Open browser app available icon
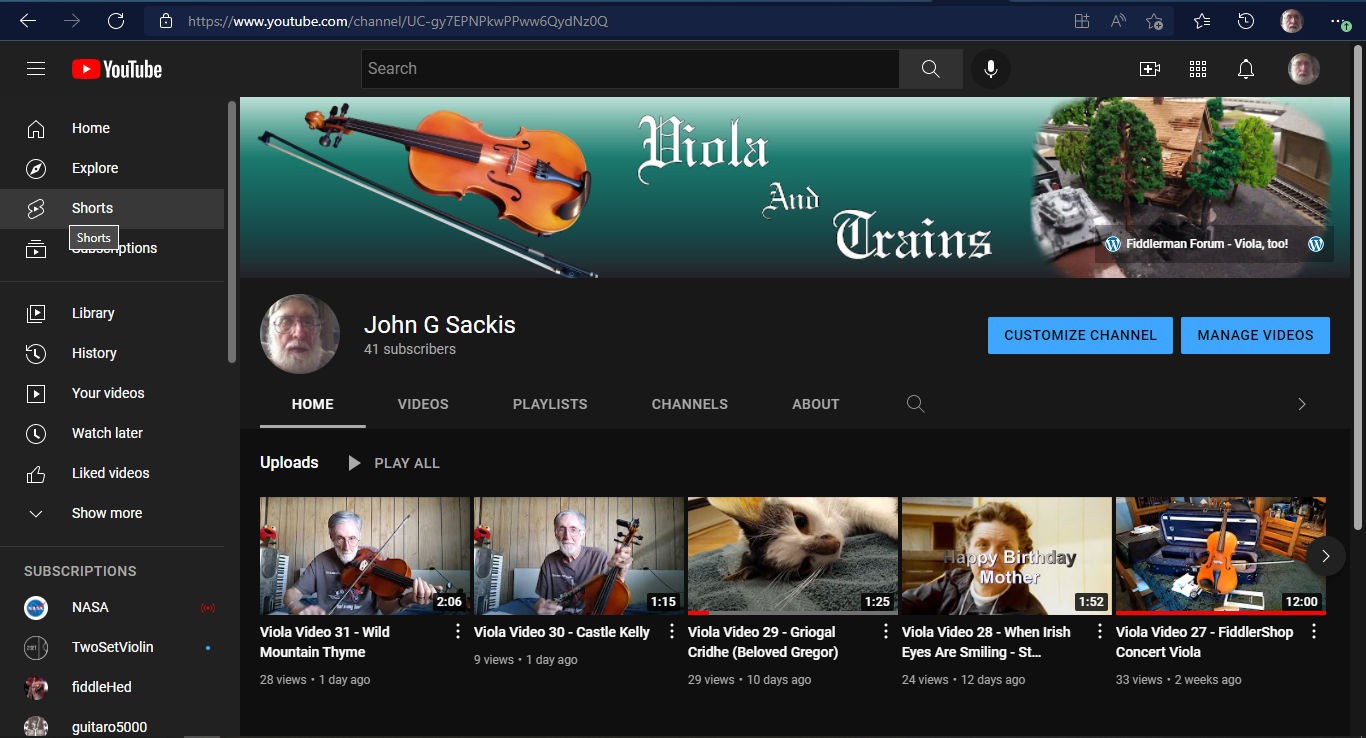1366x738 pixels. coord(1081,20)
